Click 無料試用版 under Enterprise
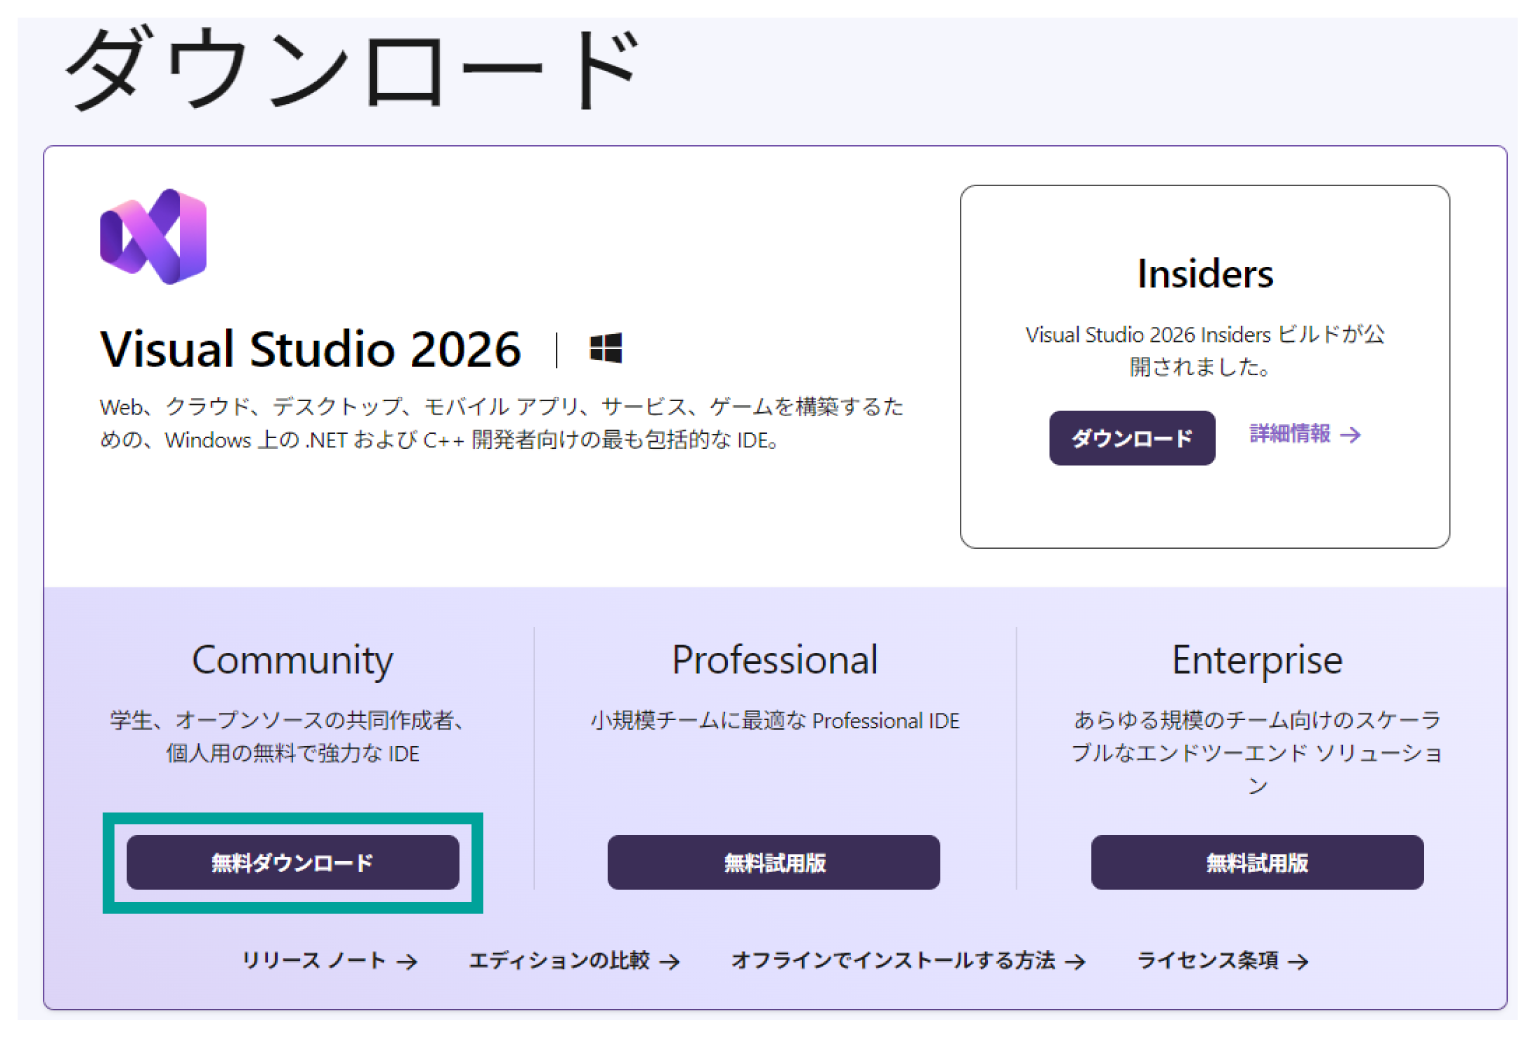The image size is (1536, 1038). tap(1257, 862)
